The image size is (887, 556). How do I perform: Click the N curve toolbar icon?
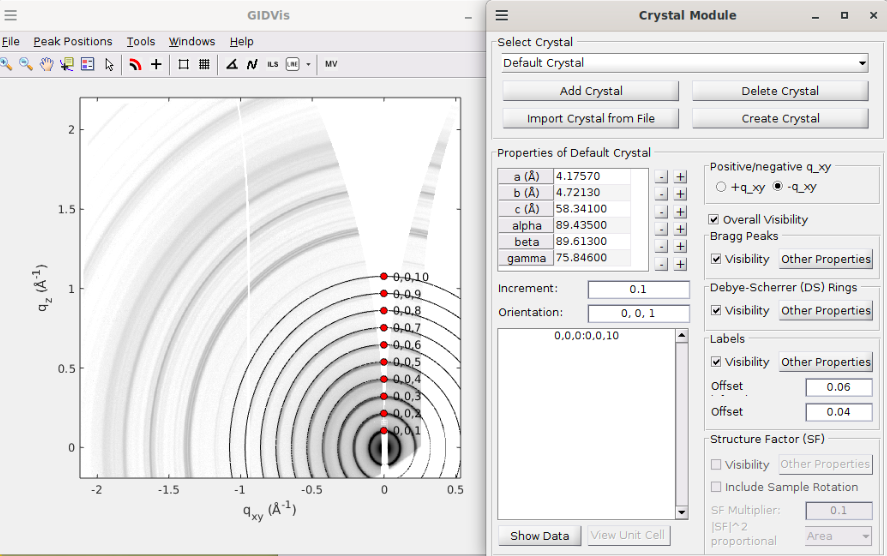252,64
